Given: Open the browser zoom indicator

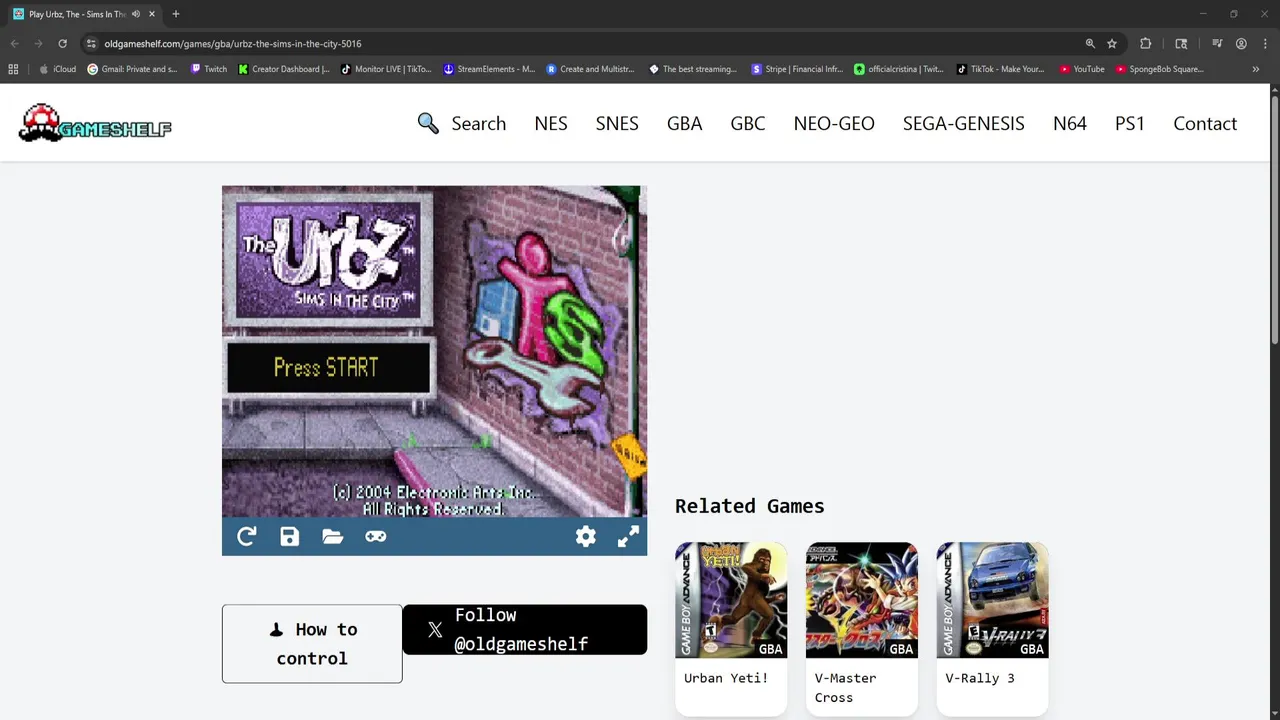Looking at the screenshot, I should (1090, 44).
